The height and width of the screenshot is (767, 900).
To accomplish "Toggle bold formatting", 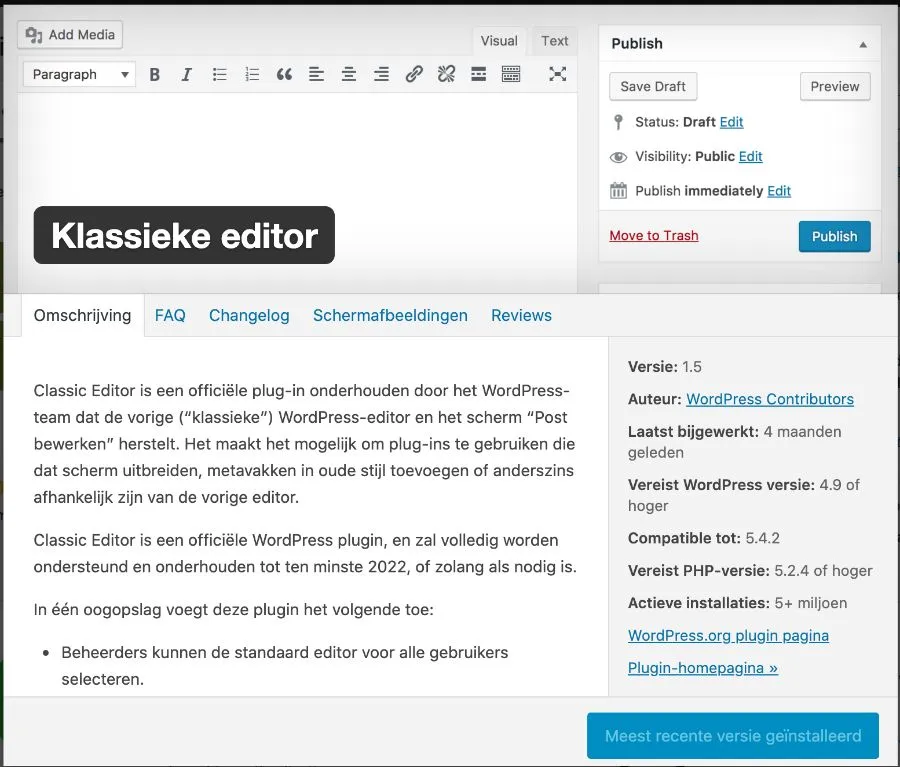I will point(154,74).
